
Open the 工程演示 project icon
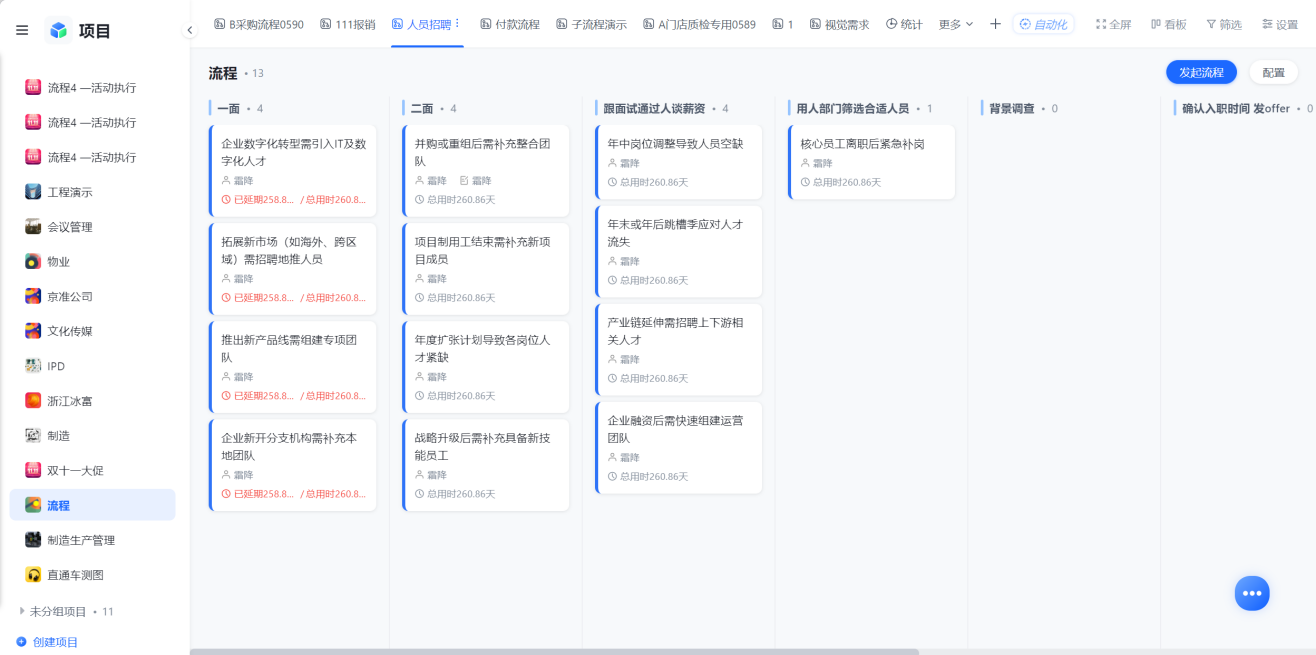[x=33, y=192]
